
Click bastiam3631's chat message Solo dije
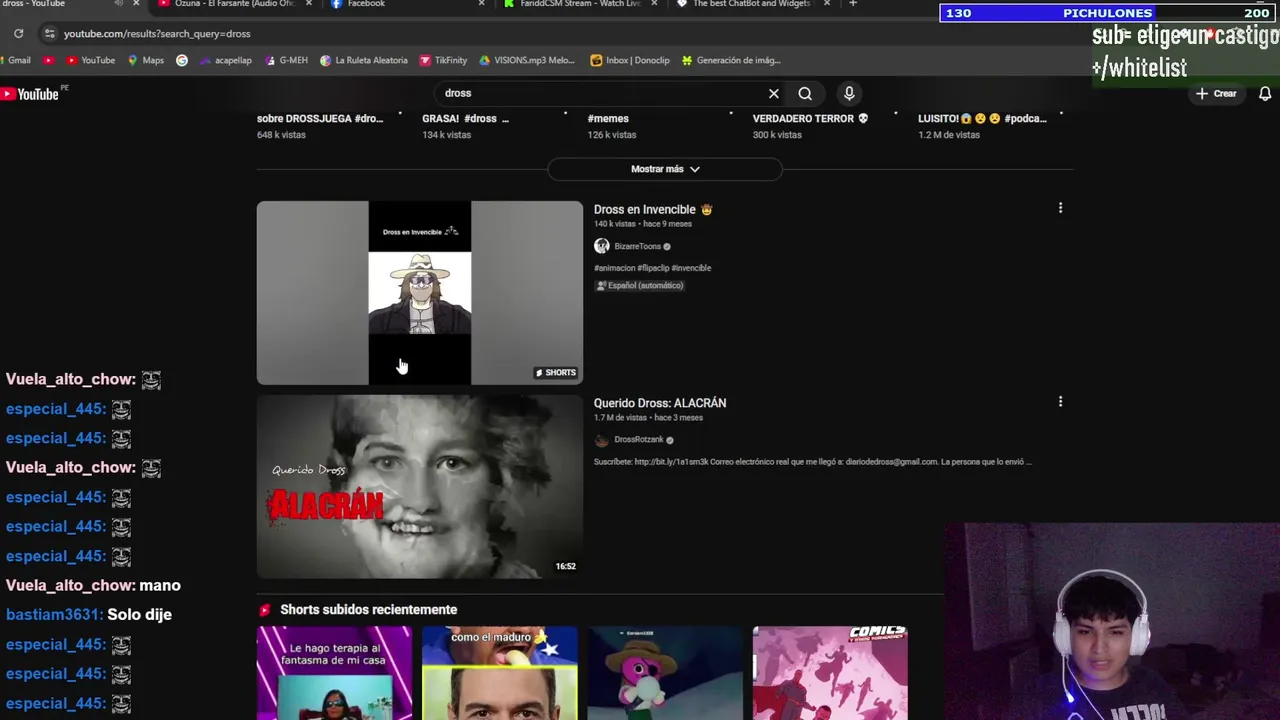(139, 615)
